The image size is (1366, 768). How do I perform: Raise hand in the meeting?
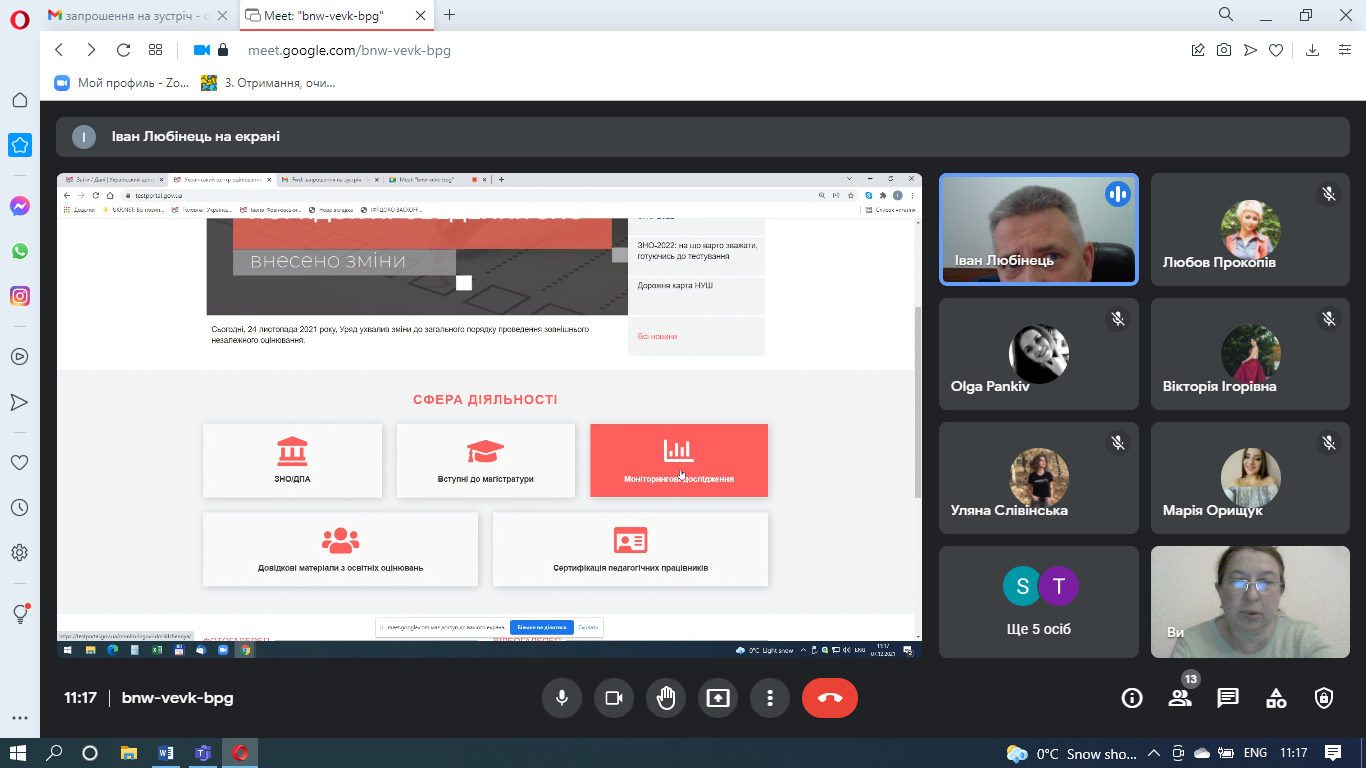pyautogui.click(x=666, y=698)
